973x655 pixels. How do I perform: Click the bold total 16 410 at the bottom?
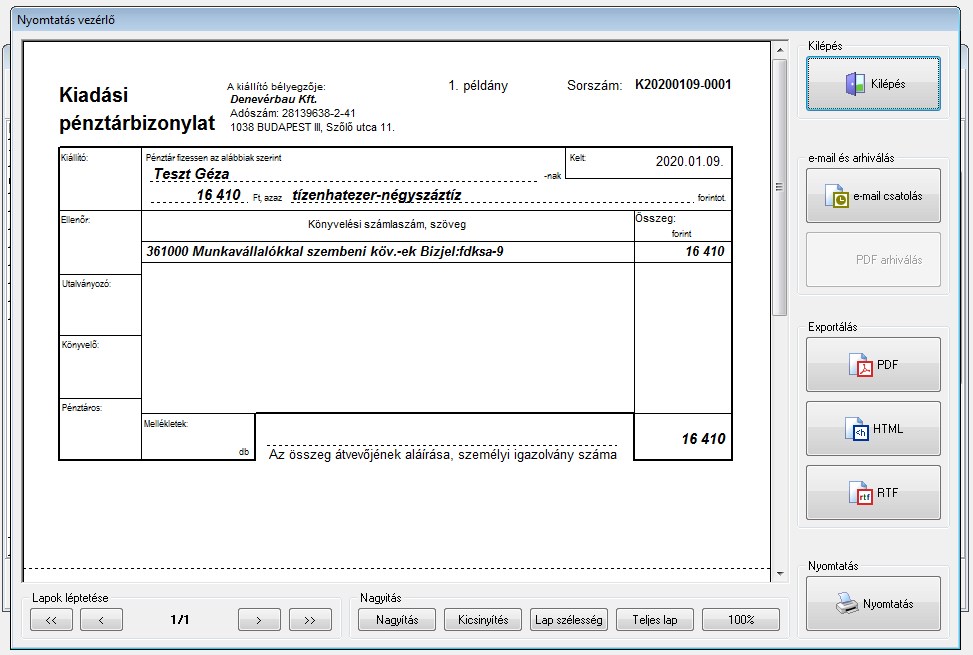coord(703,439)
